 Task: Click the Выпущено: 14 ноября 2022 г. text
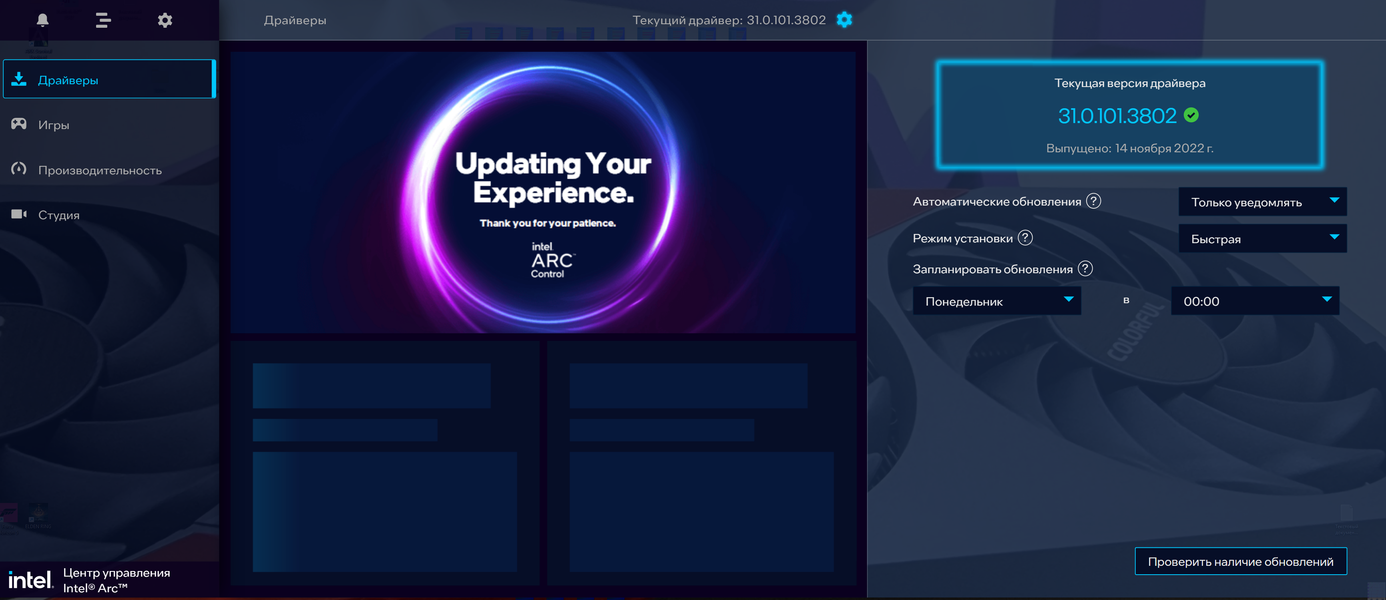pyautogui.click(x=1130, y=148)
